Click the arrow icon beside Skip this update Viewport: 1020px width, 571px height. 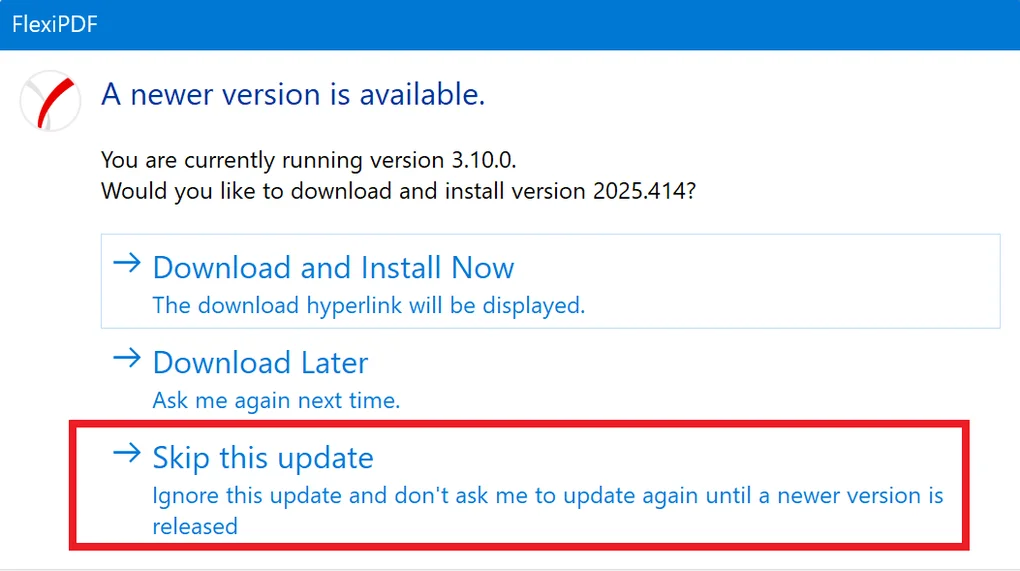127,454
